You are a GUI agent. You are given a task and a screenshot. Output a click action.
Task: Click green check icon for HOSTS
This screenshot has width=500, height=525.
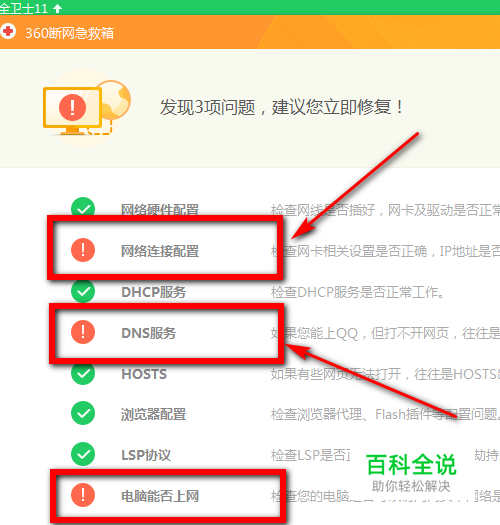[x=83, y=374]
